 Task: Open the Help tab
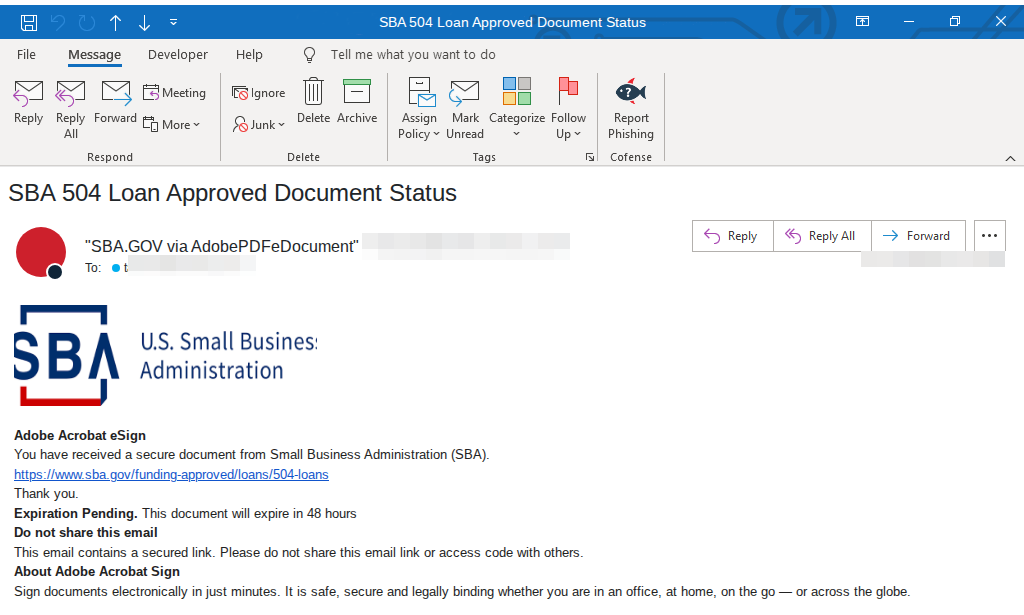point(249,55)
